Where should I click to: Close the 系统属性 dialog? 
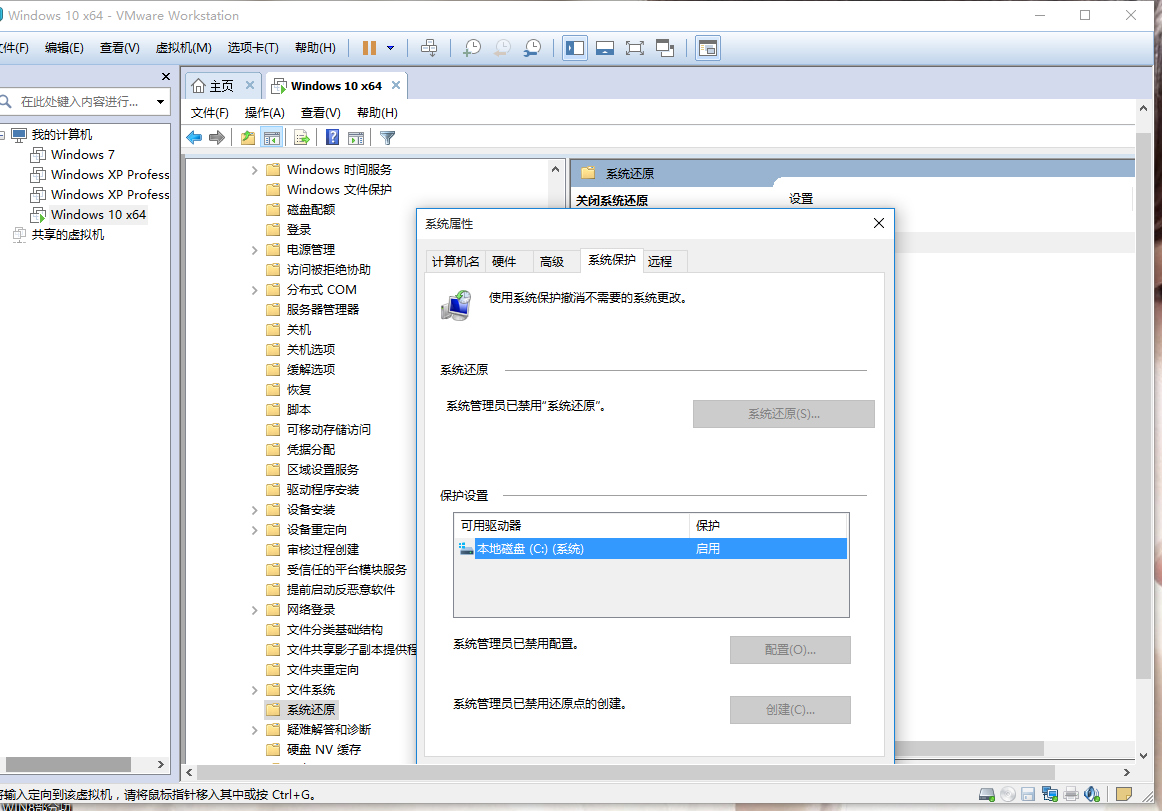(878, 223)
